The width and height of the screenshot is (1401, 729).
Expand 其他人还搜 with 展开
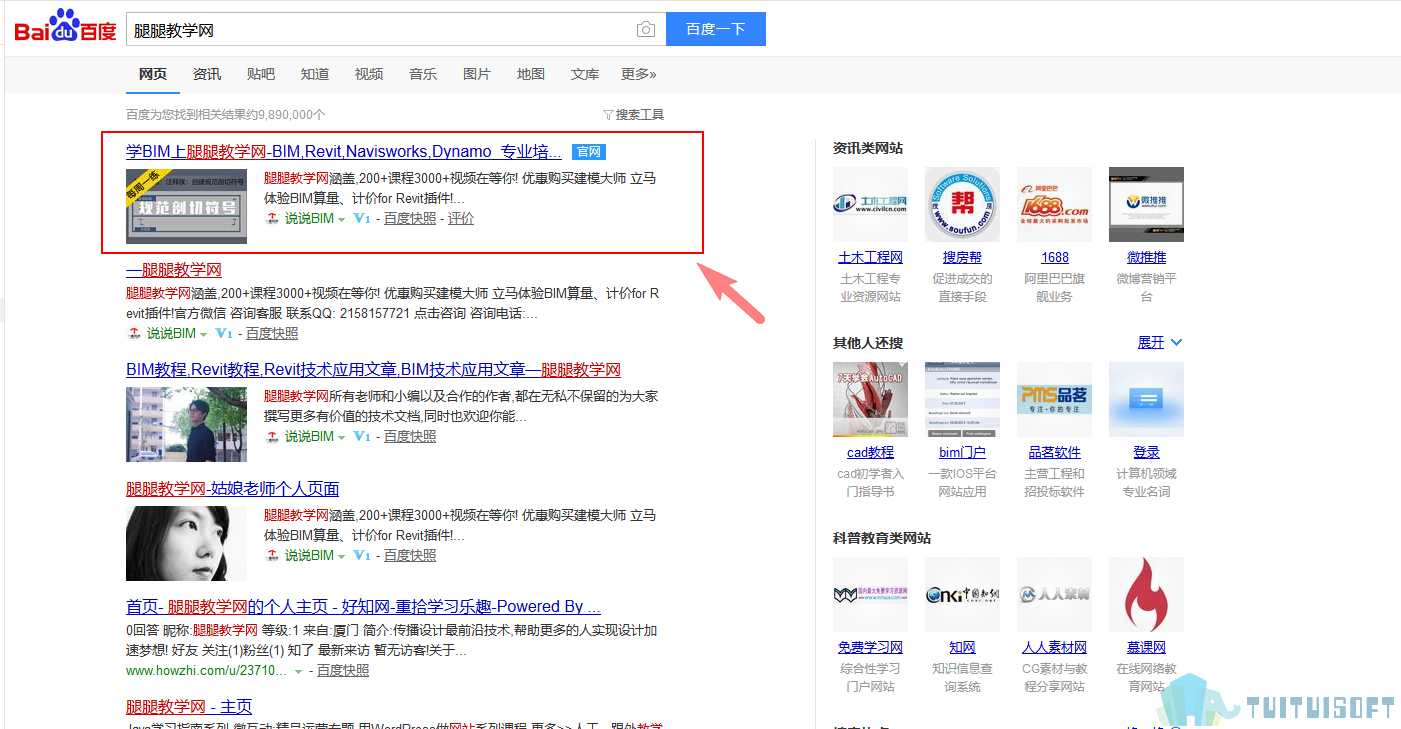[1160, 342]
